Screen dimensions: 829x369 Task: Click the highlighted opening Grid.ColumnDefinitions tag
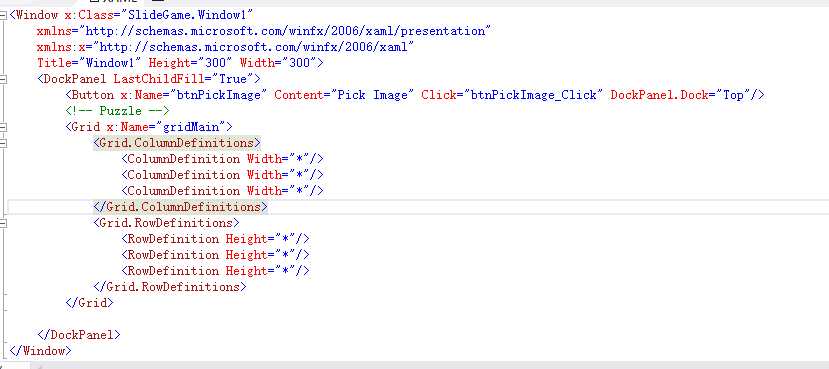pos(177,143)
